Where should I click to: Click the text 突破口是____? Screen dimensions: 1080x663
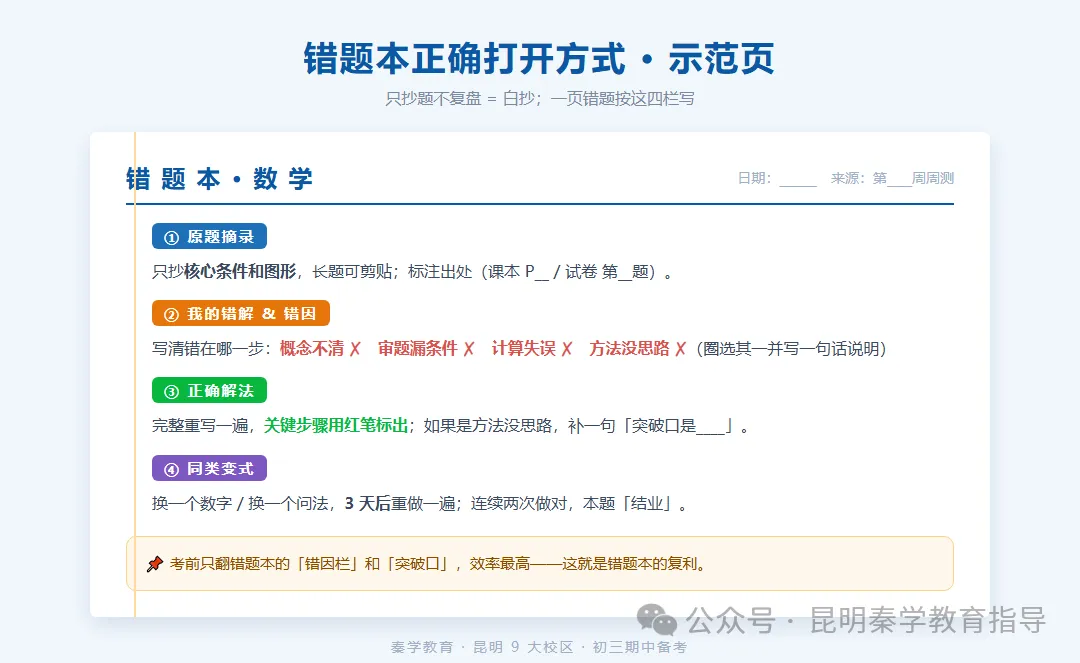tap(678, 425)
